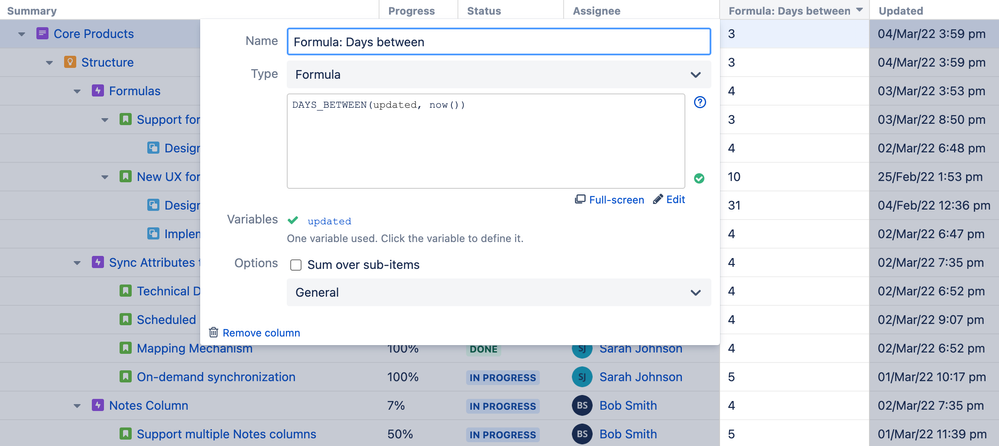
Task: Click the 50% progress in Support multiple Notes row
Action: tap(399, 435)
